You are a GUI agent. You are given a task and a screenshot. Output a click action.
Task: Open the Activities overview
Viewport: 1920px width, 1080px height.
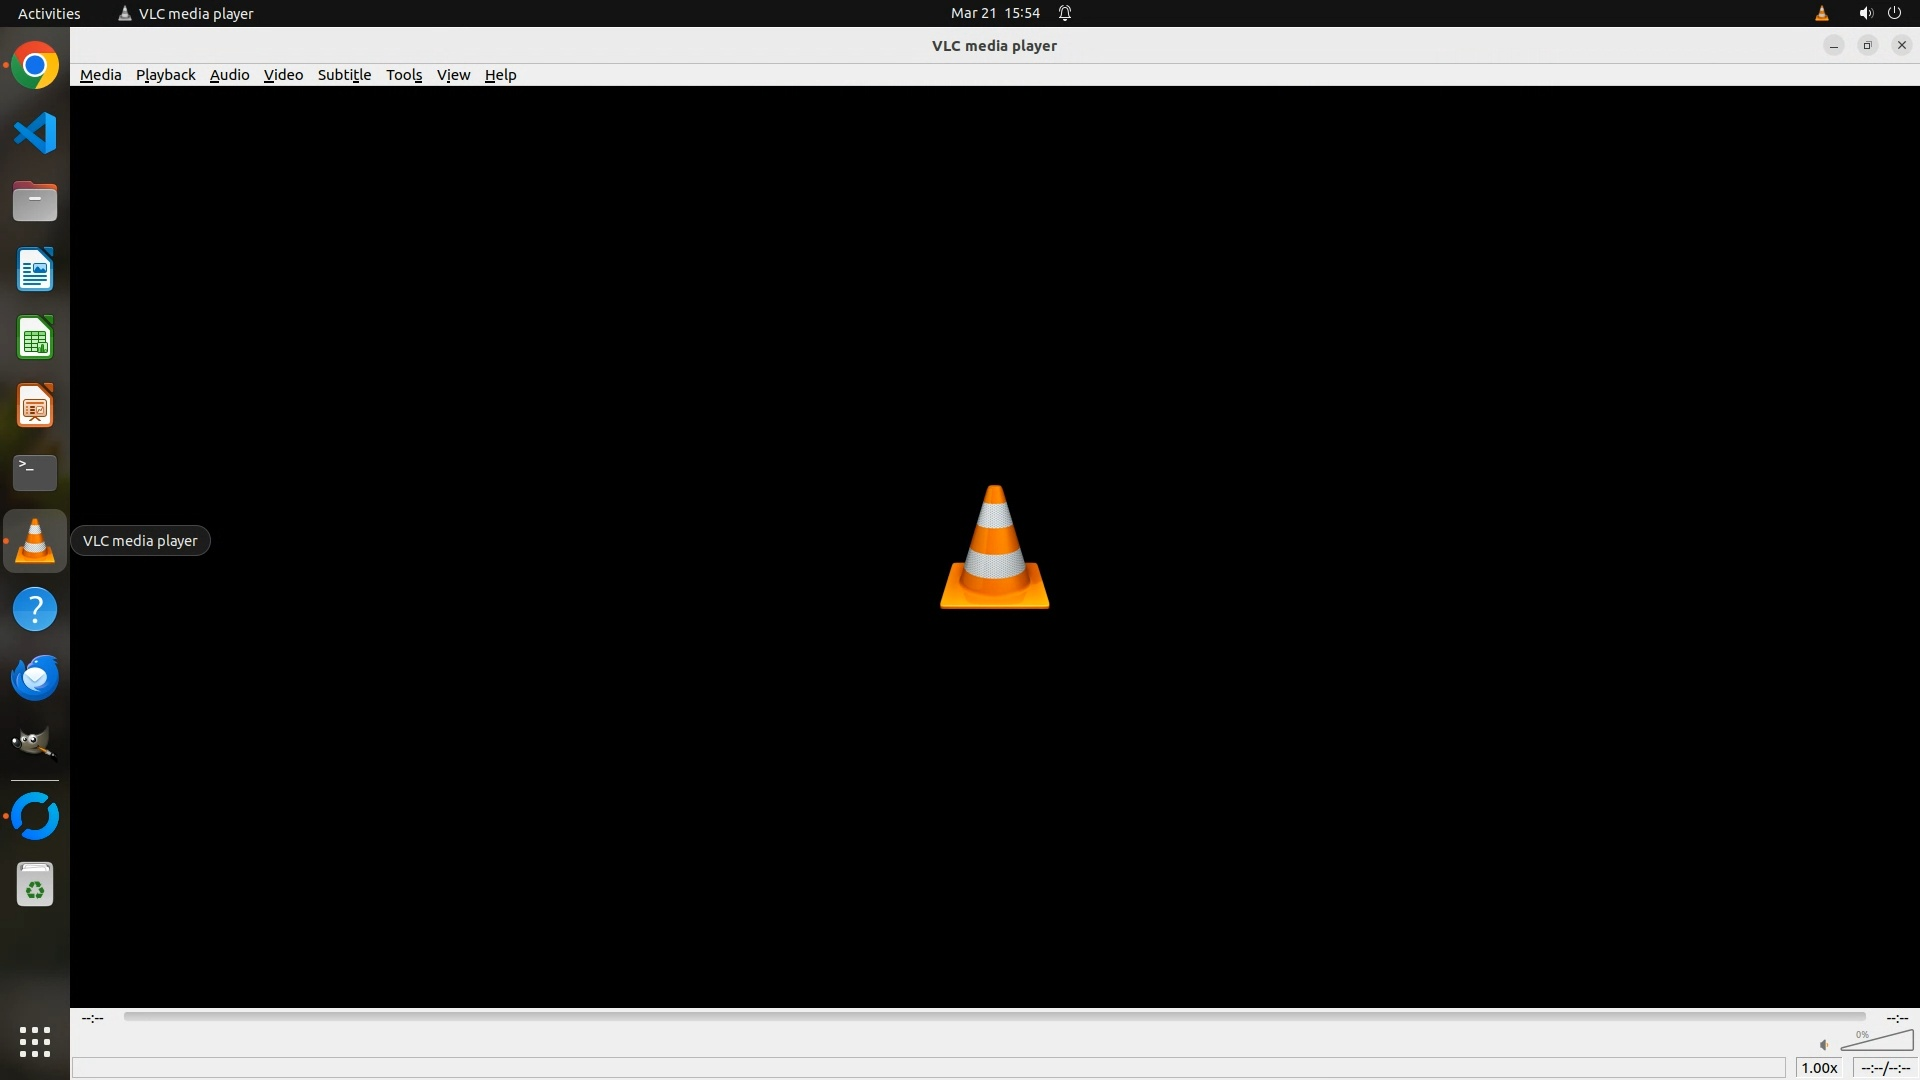coord(49,13)
